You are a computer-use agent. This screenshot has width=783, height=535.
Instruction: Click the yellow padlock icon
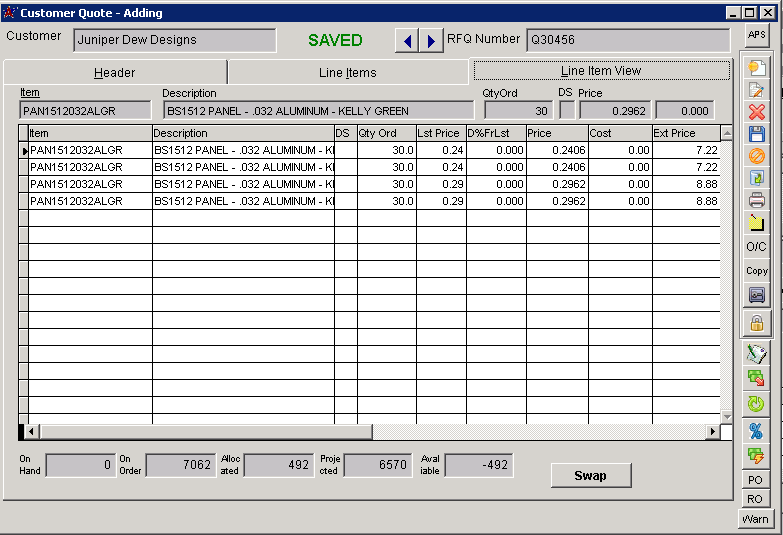[756, 323]
